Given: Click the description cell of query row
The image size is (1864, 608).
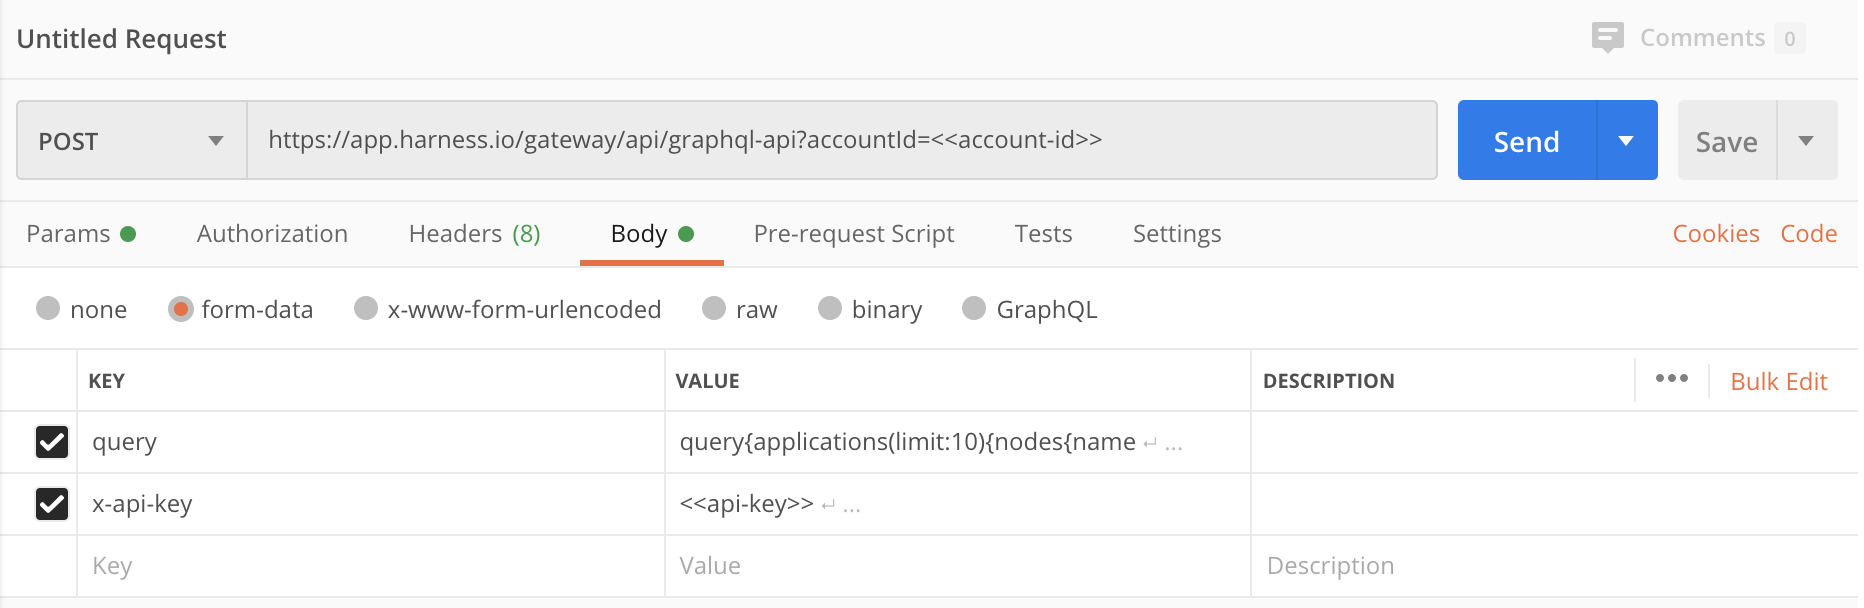Looking at the screenshot, I should tap(1554, 442).
